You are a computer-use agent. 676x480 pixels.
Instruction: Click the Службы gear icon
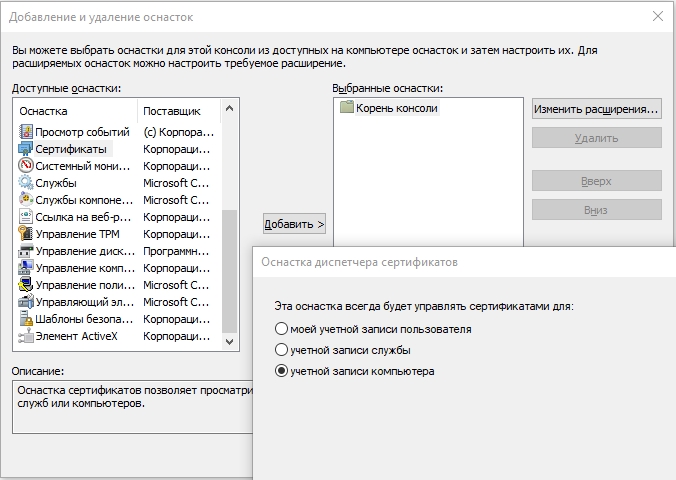pyautogui.click(x=26, y=183)
